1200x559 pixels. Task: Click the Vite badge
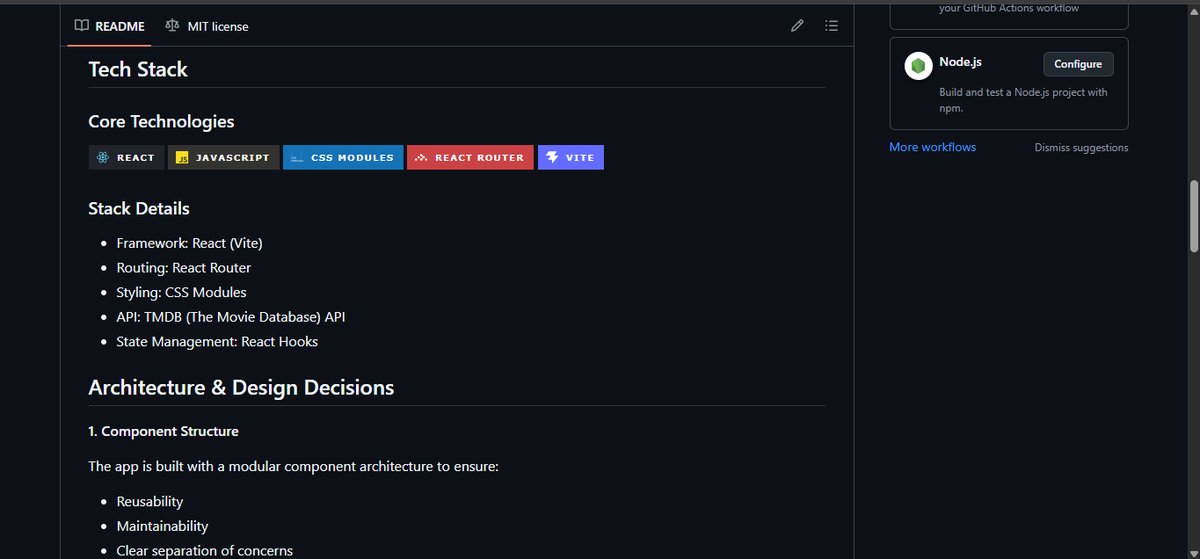571,157
